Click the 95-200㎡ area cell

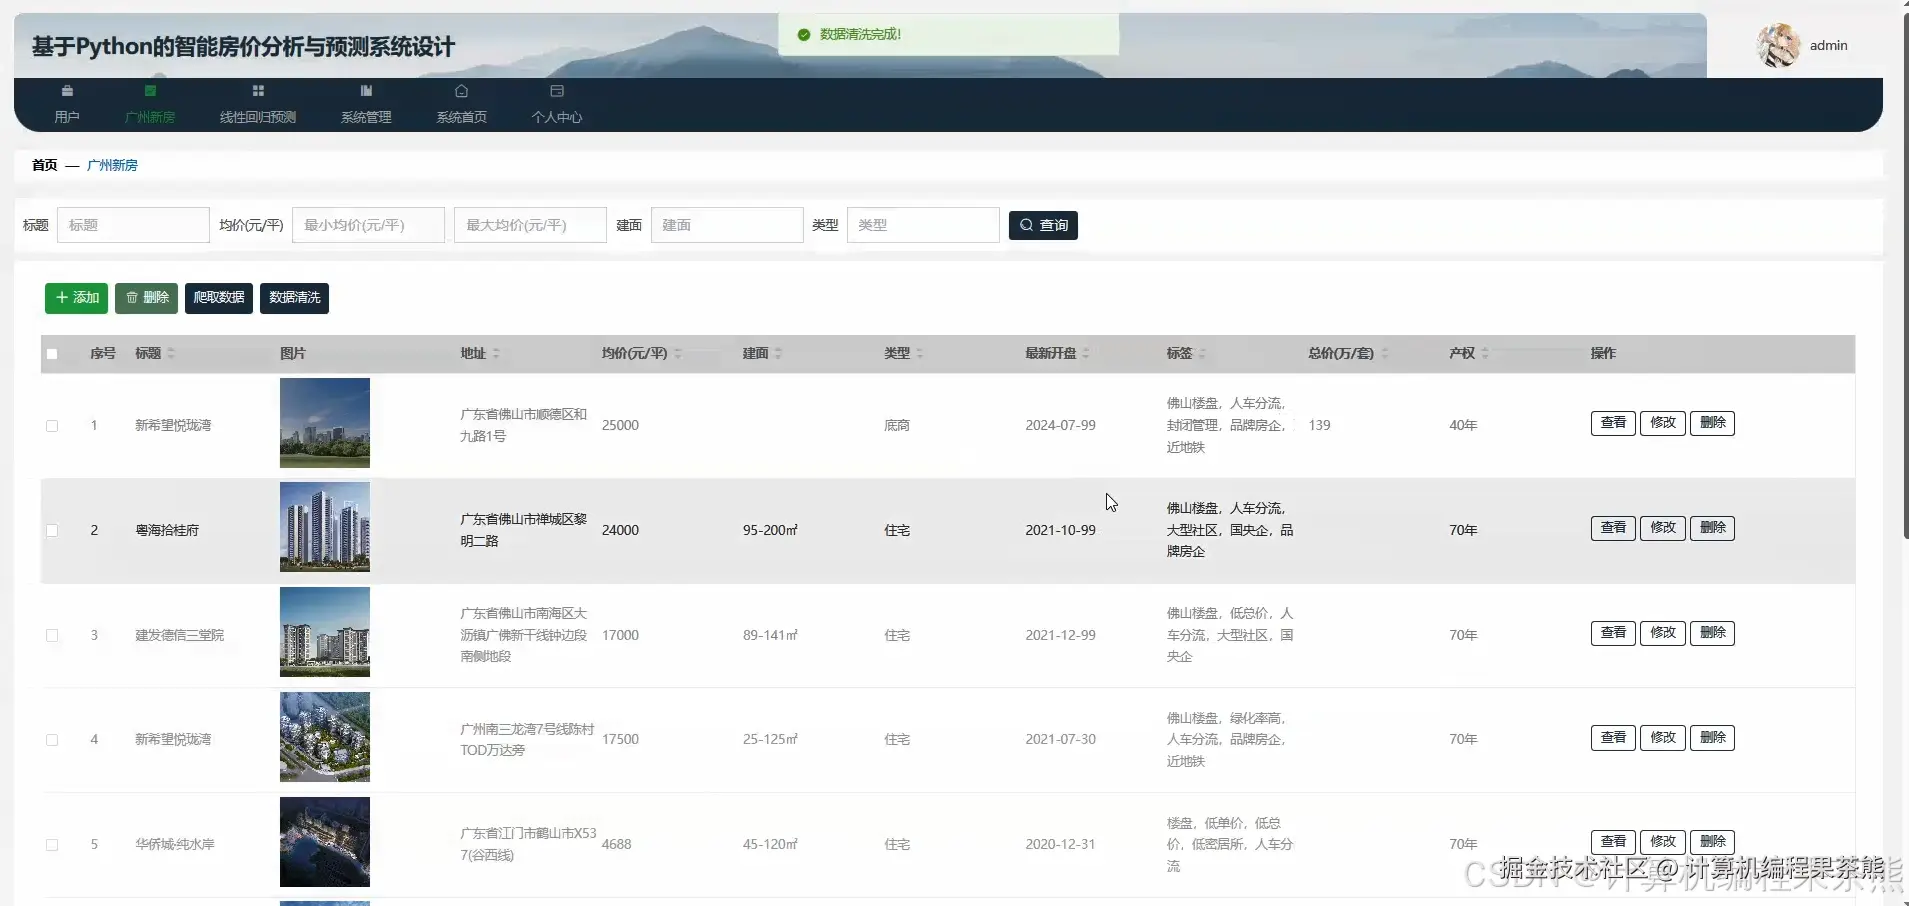tap(770, 531)
